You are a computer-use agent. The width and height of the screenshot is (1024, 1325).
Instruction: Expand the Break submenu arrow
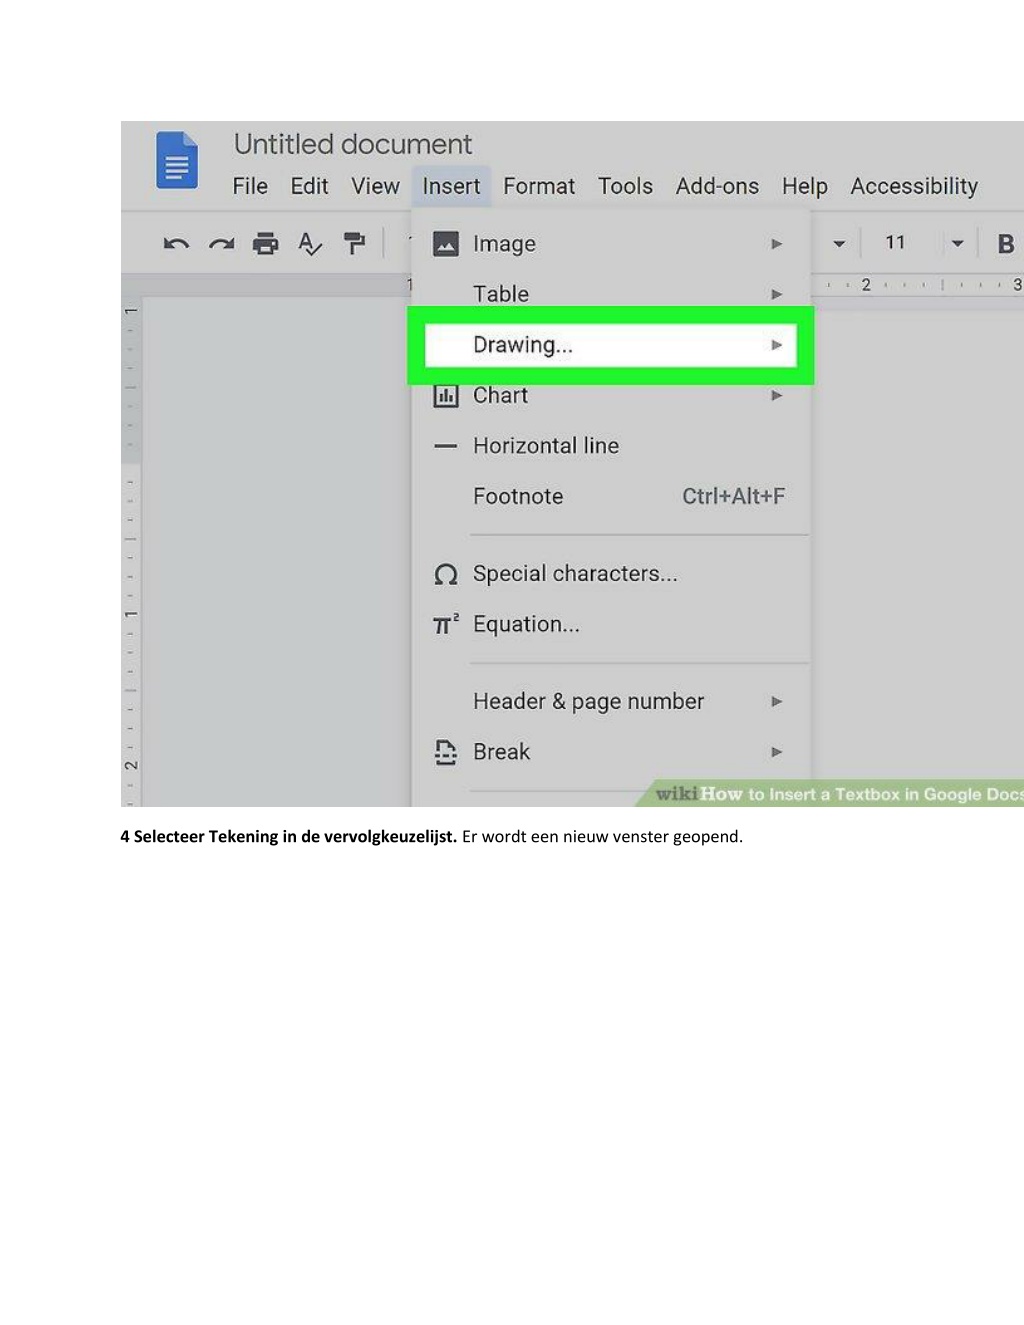(777, 752)
